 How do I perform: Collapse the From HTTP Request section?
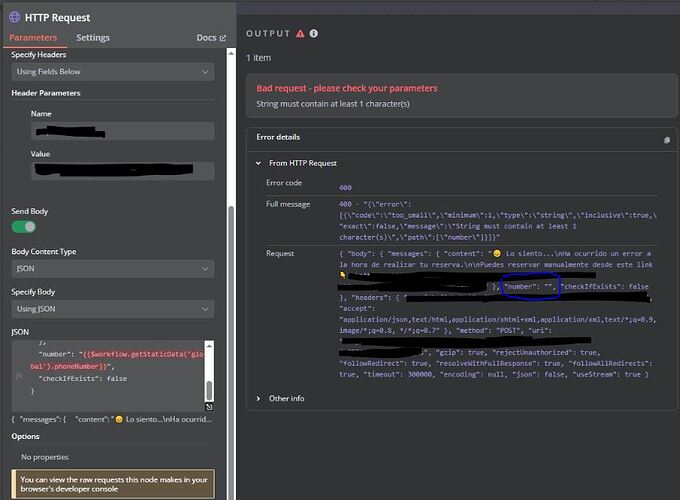pyautogui.click(x=258, y=163)
